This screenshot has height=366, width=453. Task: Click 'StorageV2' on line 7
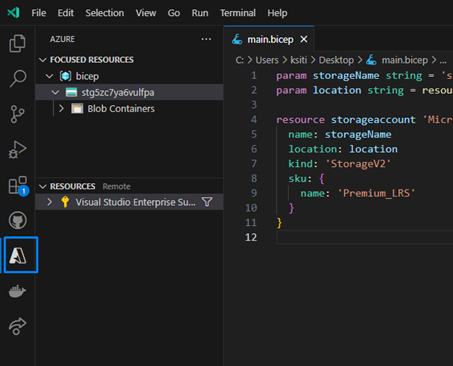[358, 164]
